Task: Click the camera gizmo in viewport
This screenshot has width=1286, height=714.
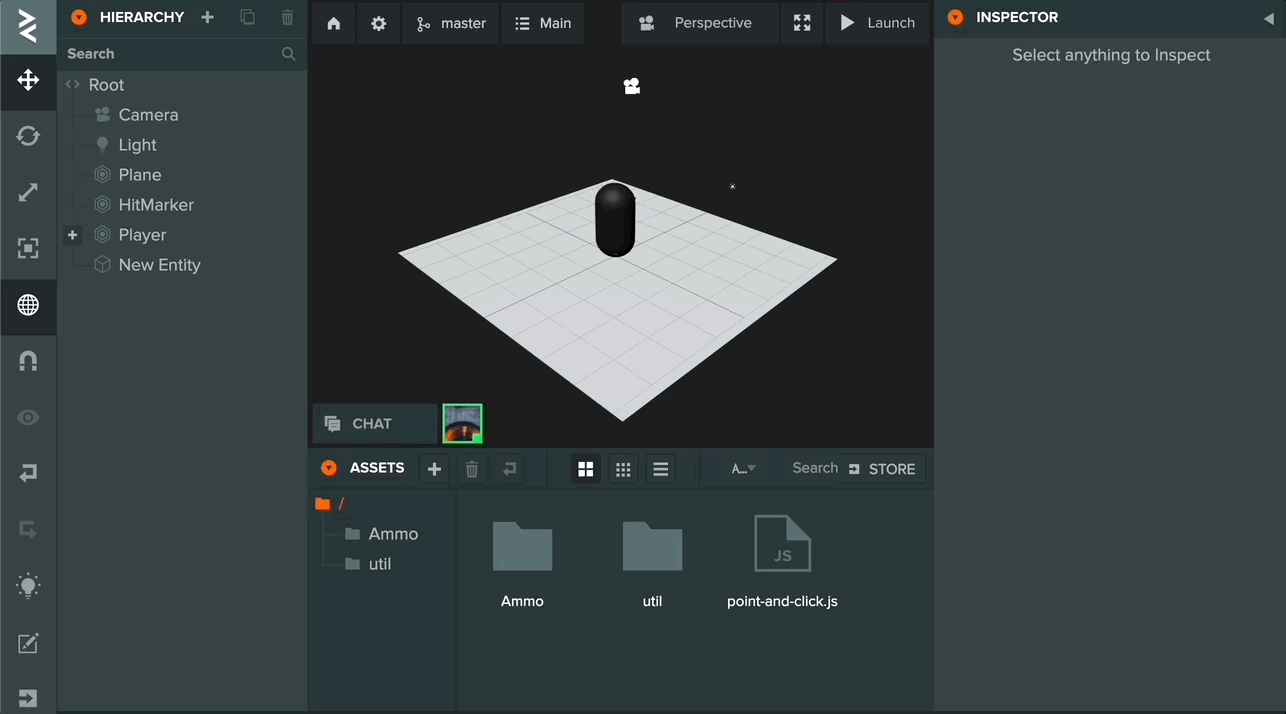Action: pyautogui.click(x=632, y=87)
